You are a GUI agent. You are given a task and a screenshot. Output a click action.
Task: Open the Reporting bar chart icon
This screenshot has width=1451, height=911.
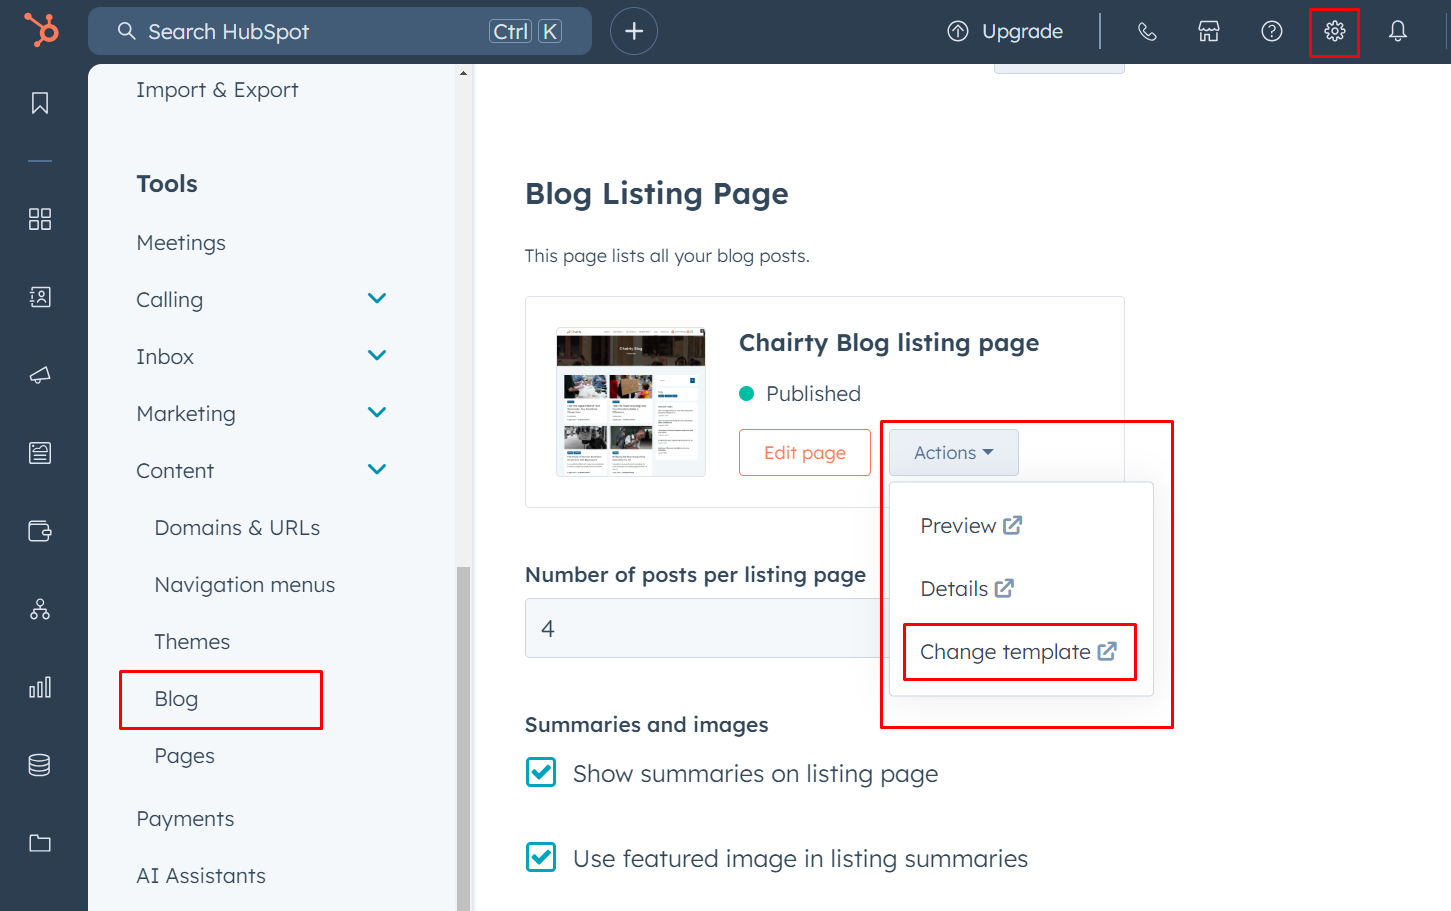click(40, 687)
